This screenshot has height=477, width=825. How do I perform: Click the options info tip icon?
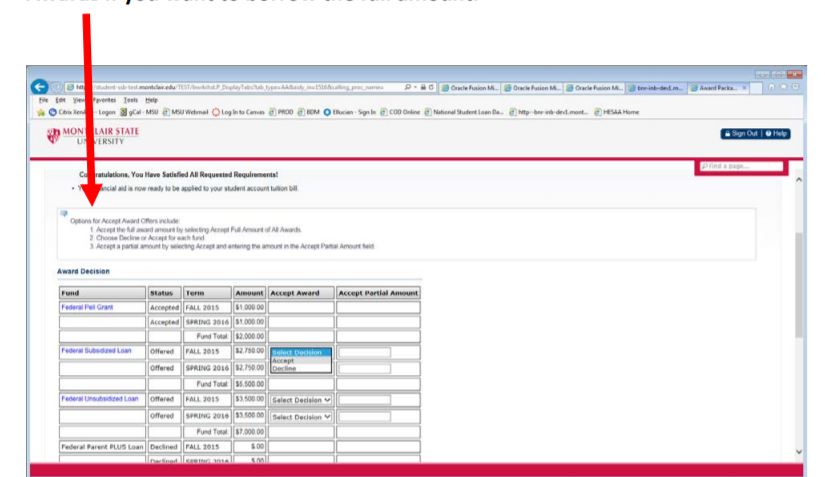pyautogui.click(x=62, y=213)
